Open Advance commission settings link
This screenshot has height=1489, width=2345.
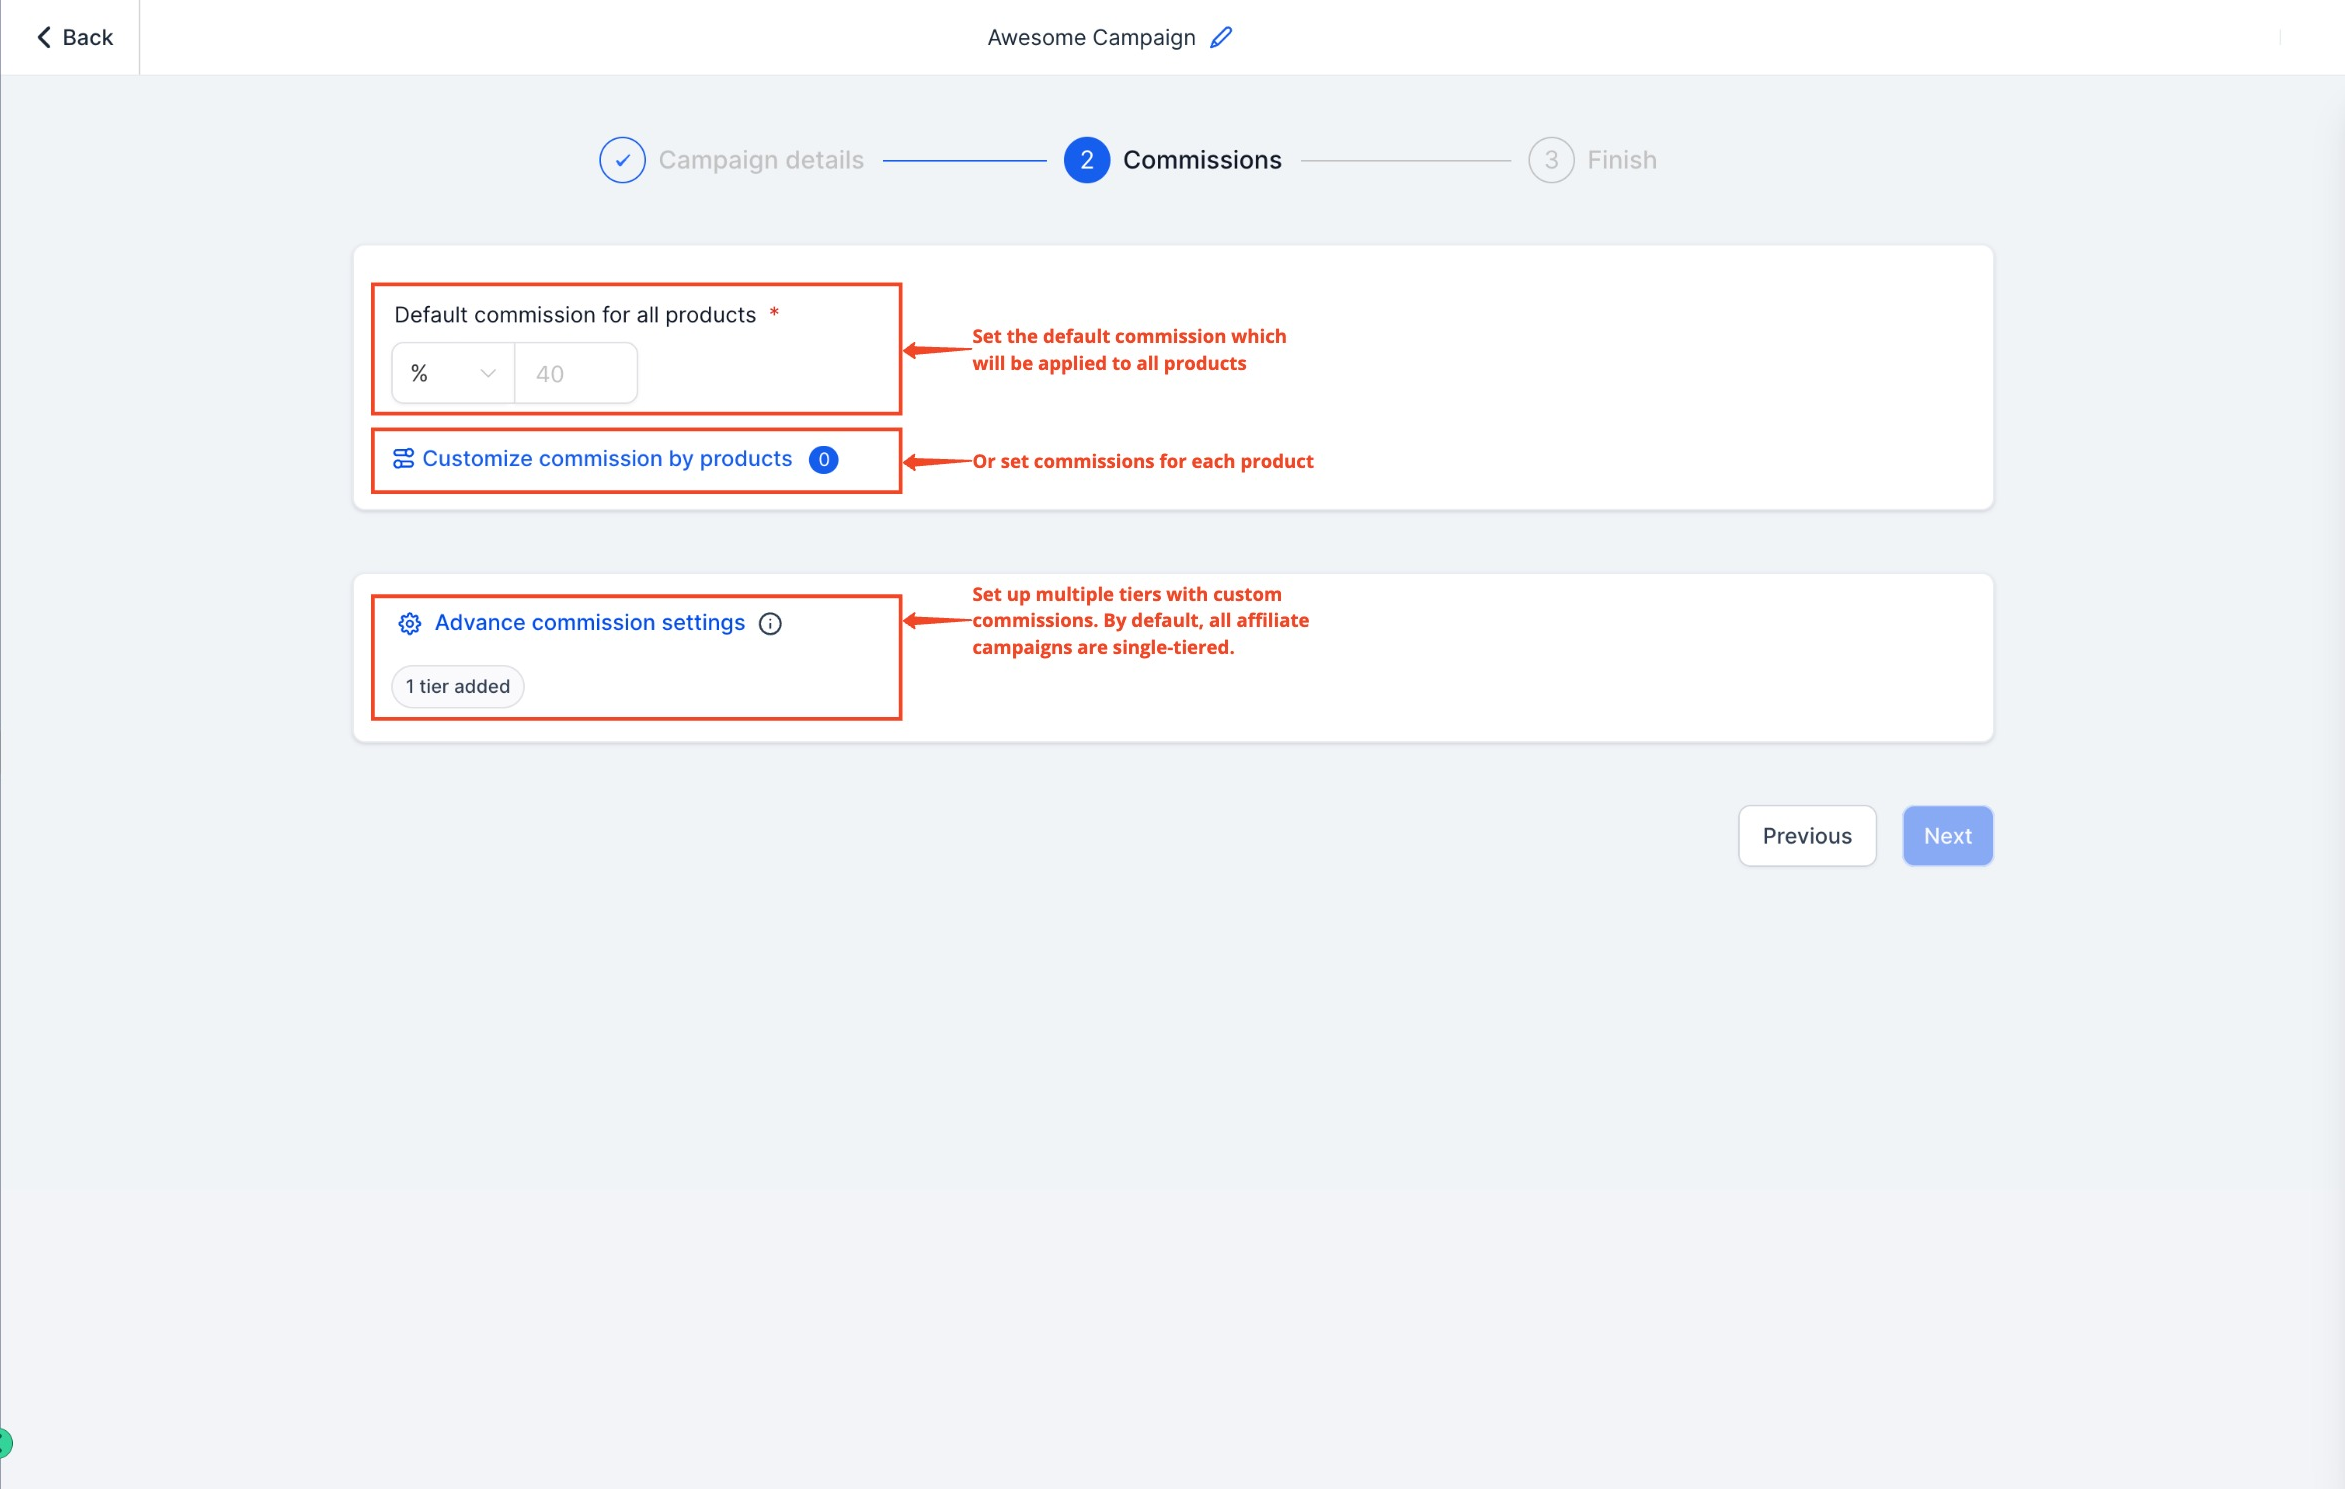[x=590, y=623]
